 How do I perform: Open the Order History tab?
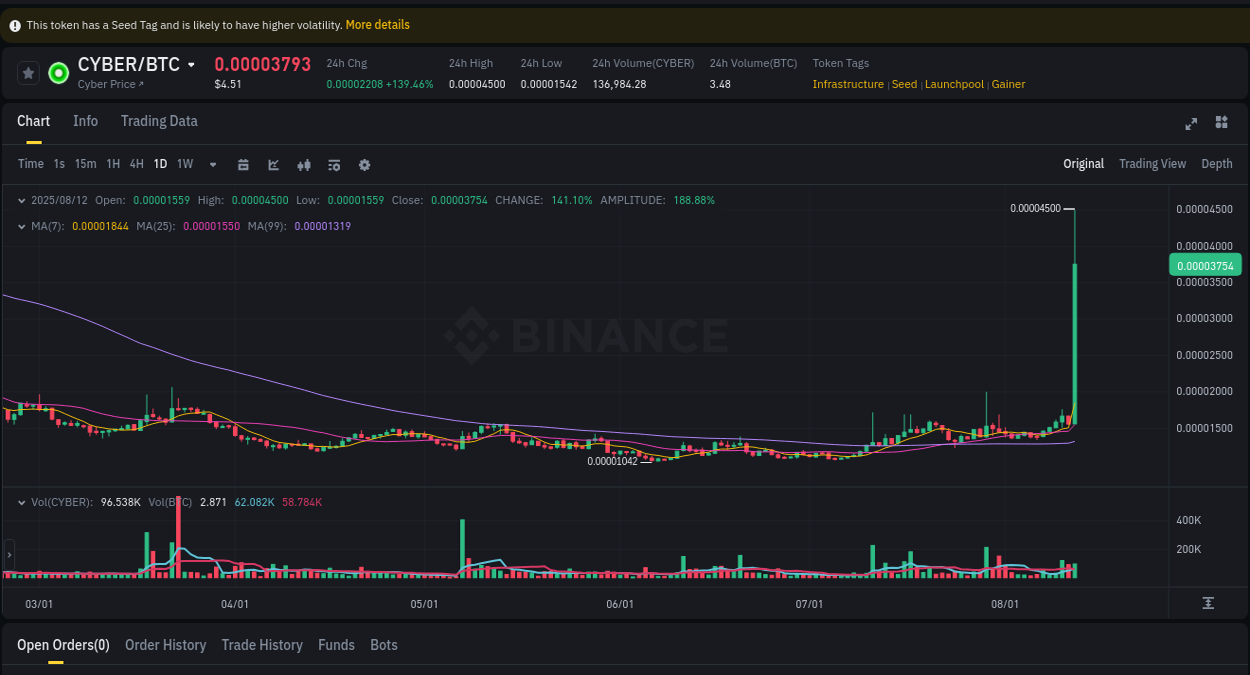point(165,645)
